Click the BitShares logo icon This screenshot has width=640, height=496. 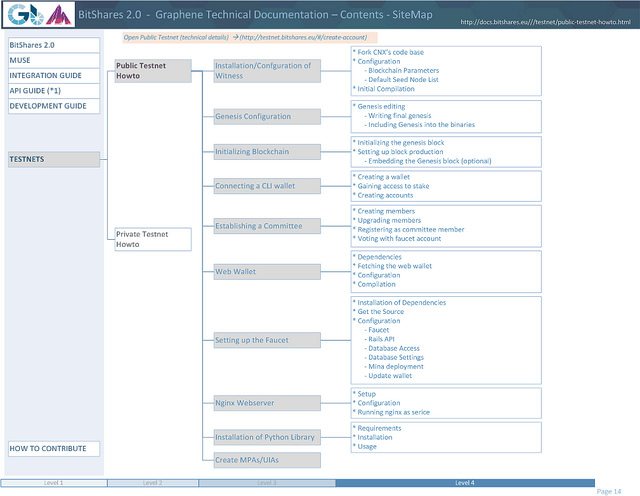coord(37,15)
